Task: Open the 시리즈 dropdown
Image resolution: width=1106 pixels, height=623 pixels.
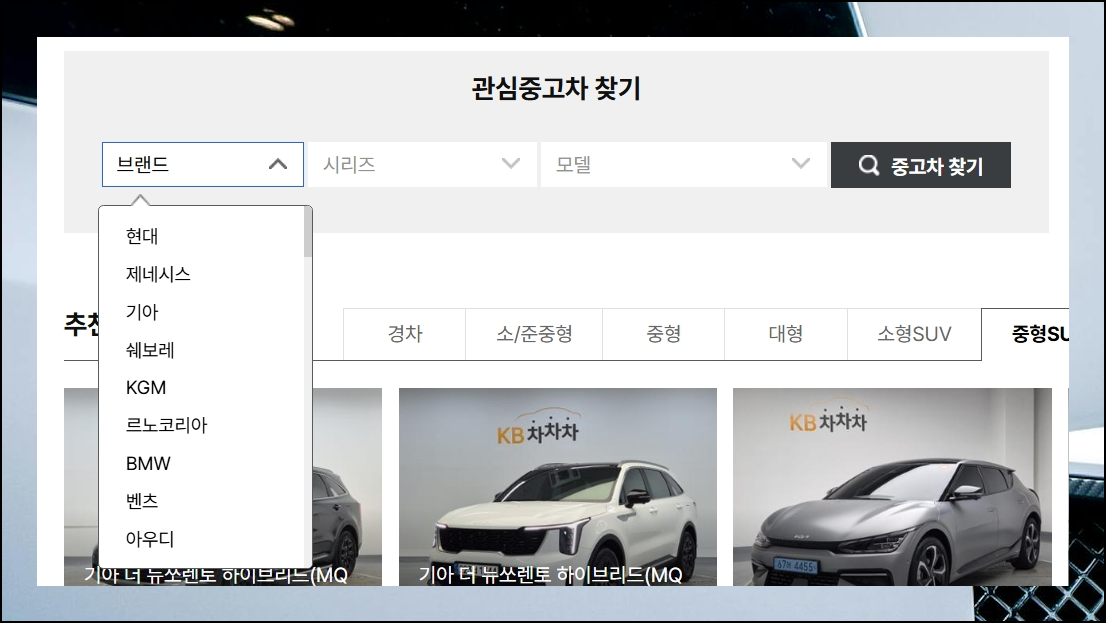Action: click(422, 164)
